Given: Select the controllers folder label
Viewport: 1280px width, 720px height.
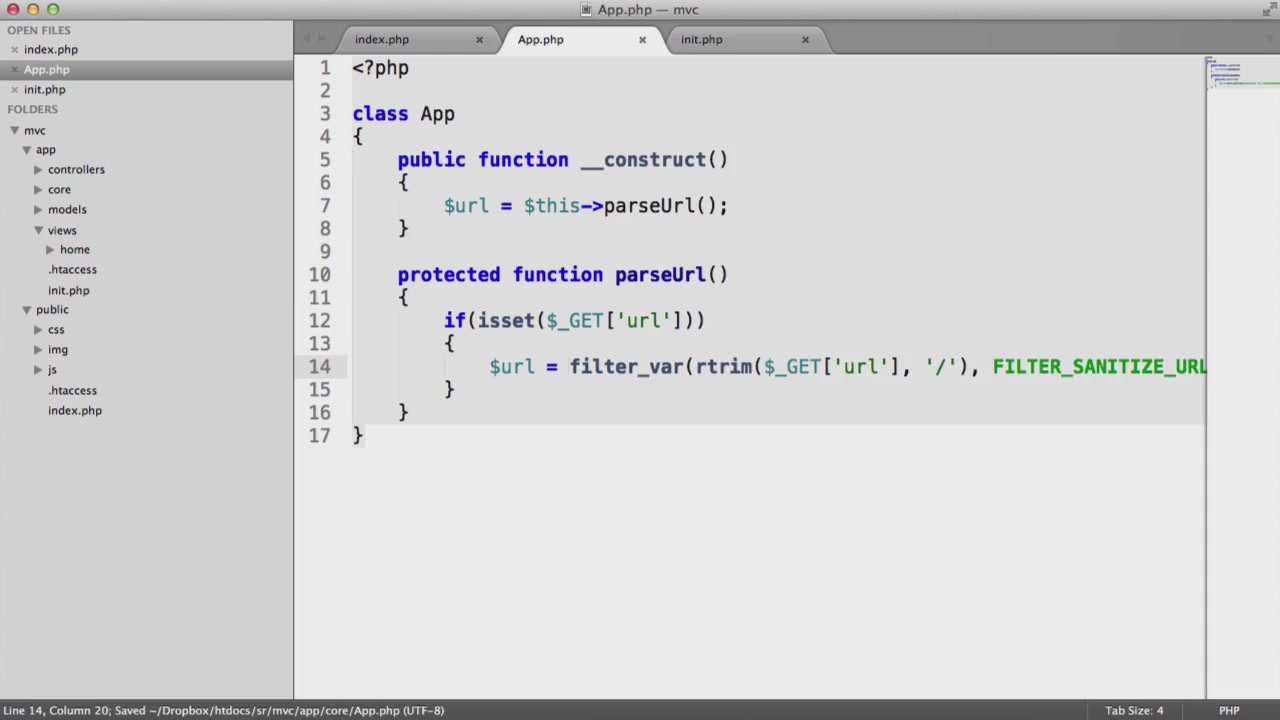Looking at the screenshot, I should pos(76,170).
